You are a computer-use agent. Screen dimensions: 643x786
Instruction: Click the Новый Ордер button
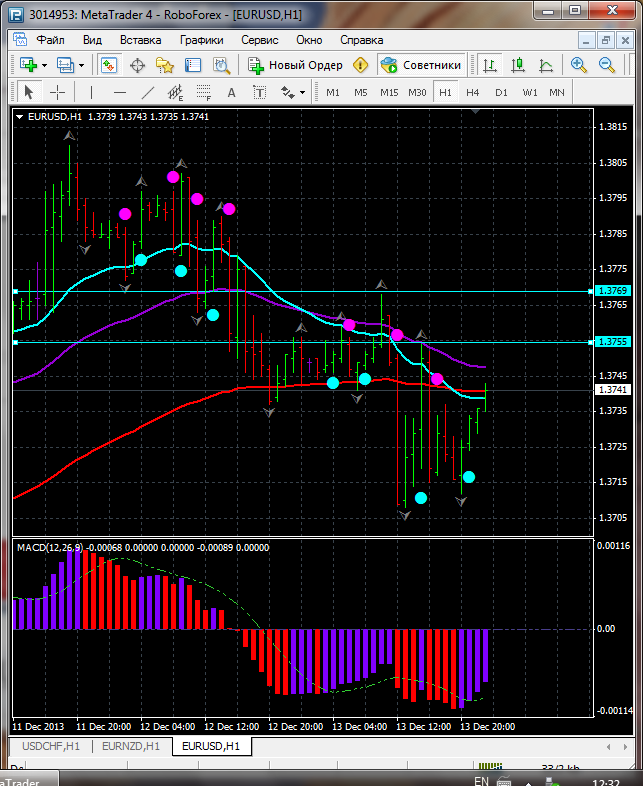tap(296, 65)
